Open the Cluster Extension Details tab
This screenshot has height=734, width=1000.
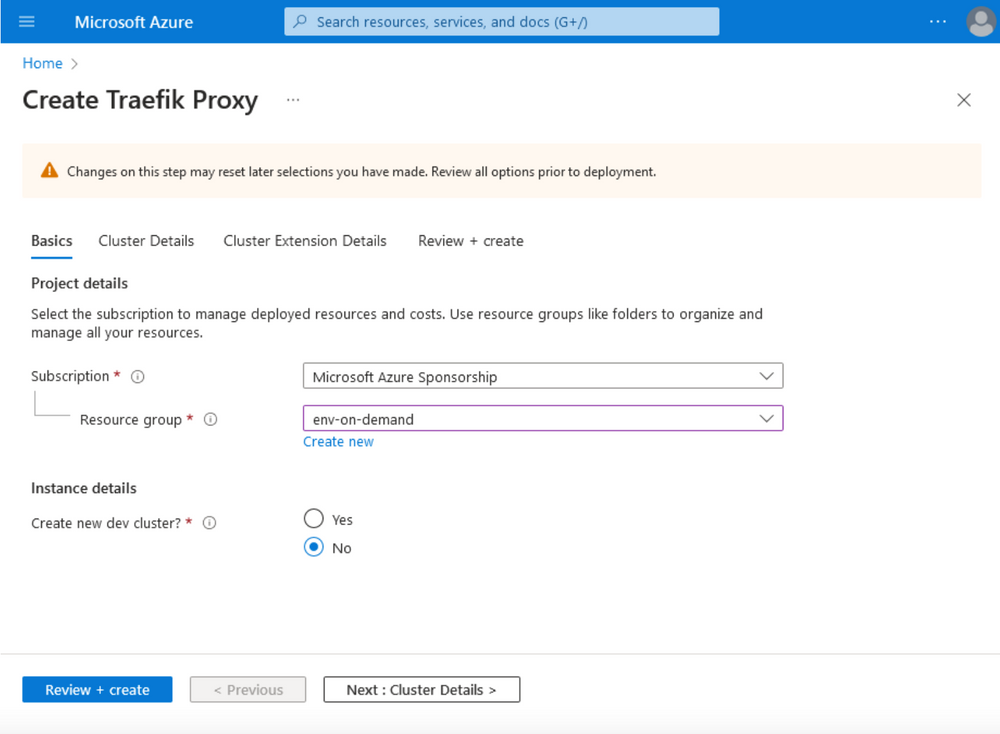[x=304, y=241]
